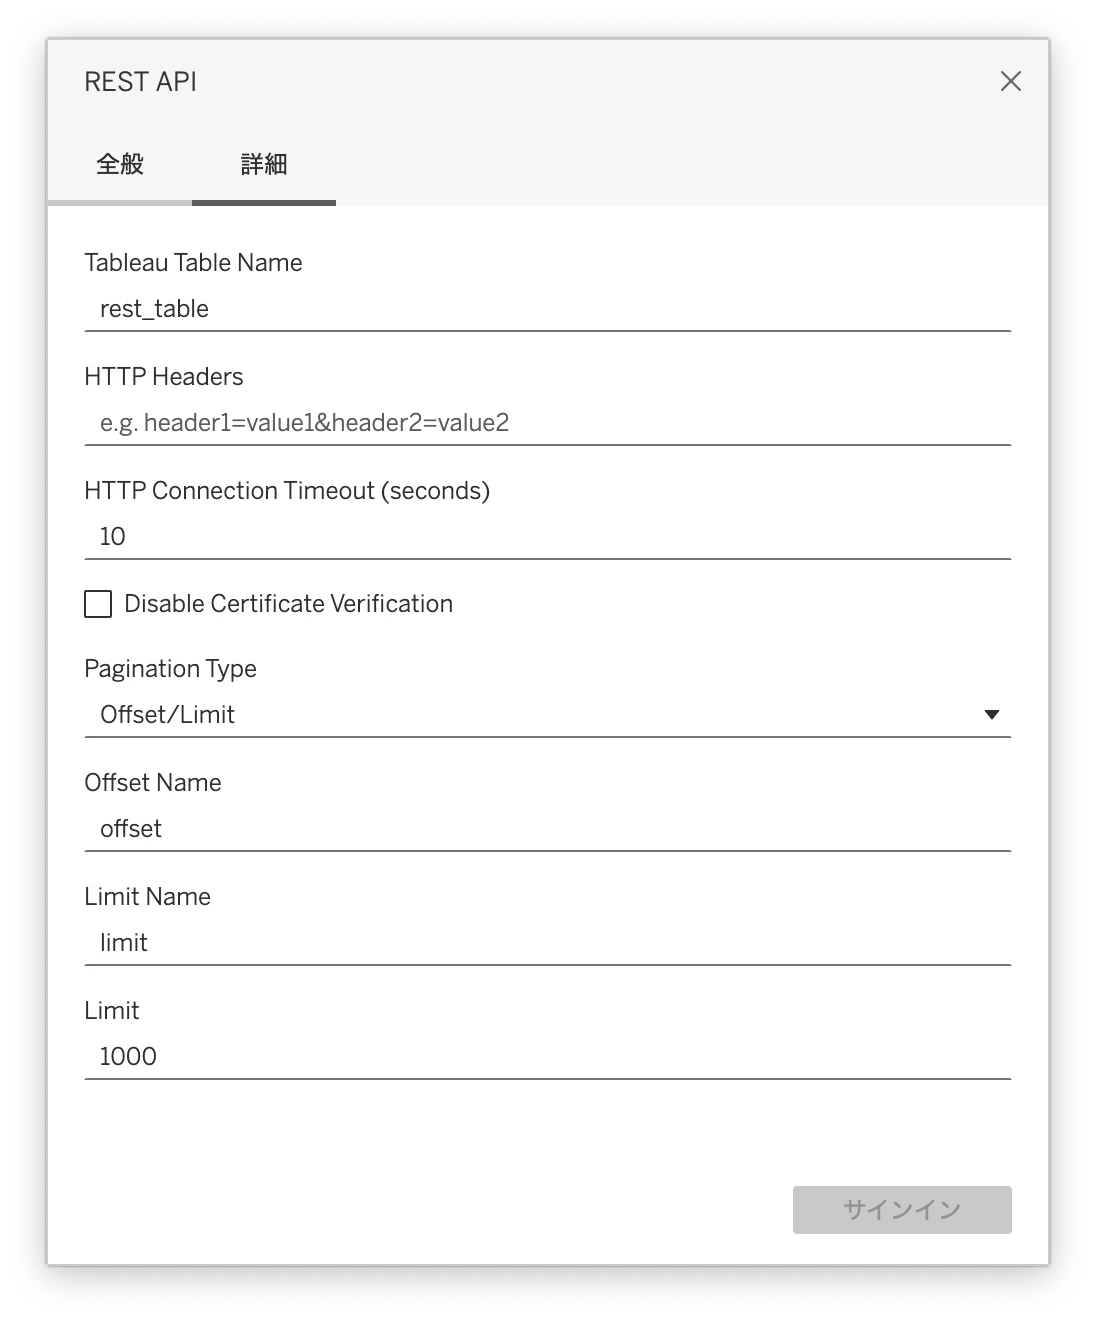This screenshot has height=1320, width=1096.
Task: Click the Offset Name input field
Action: tap(548, 829)
